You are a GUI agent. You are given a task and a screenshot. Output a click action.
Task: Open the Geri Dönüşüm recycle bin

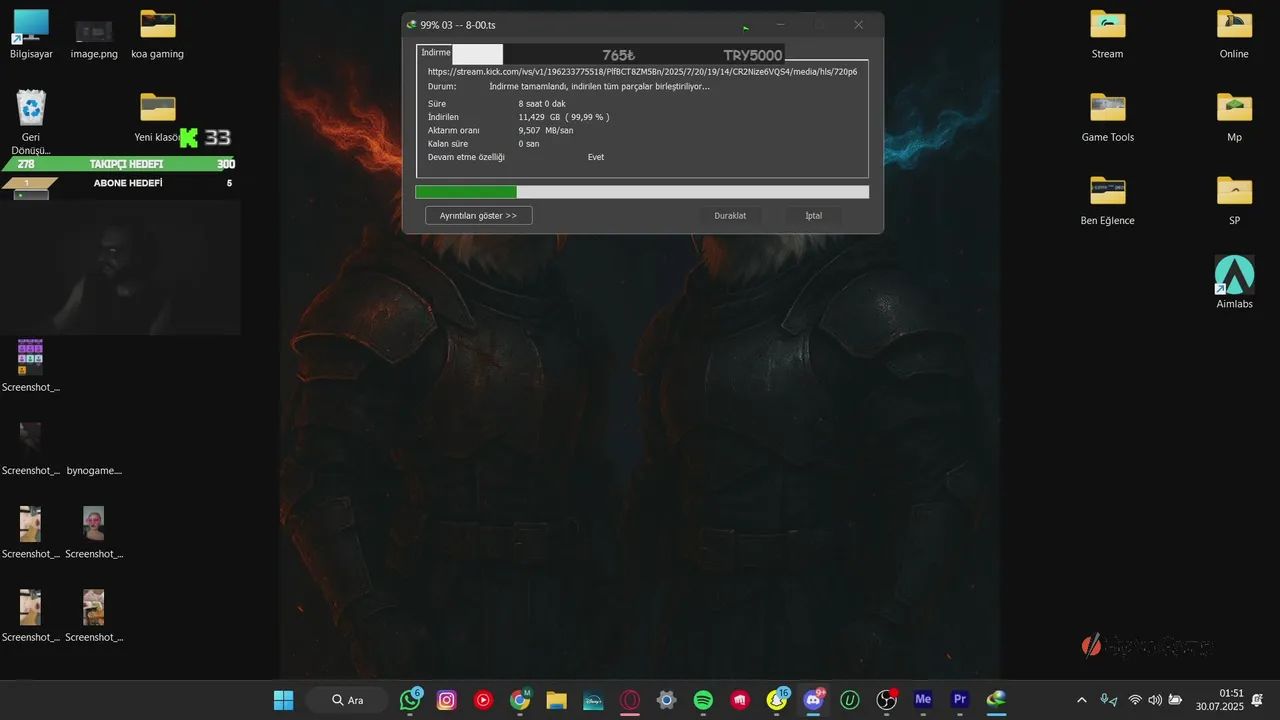point(31,122)
